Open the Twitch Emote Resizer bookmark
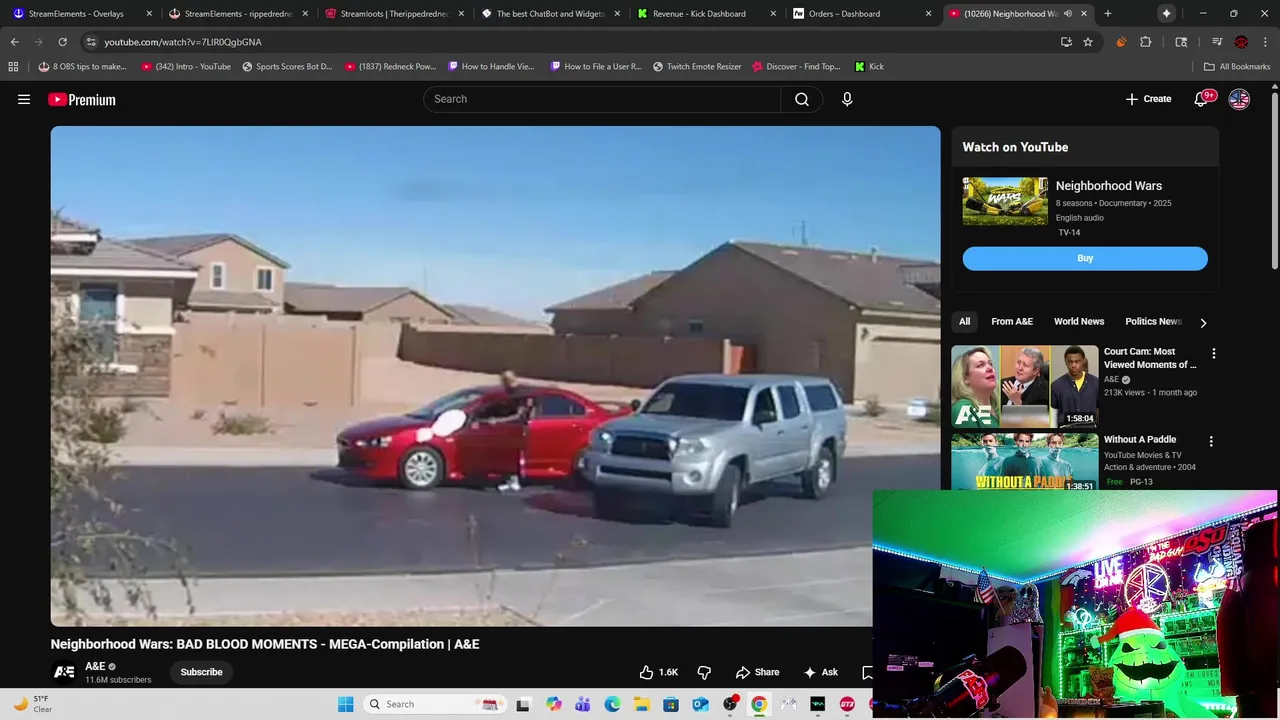The image size is (1280, 720). [697, 66]
